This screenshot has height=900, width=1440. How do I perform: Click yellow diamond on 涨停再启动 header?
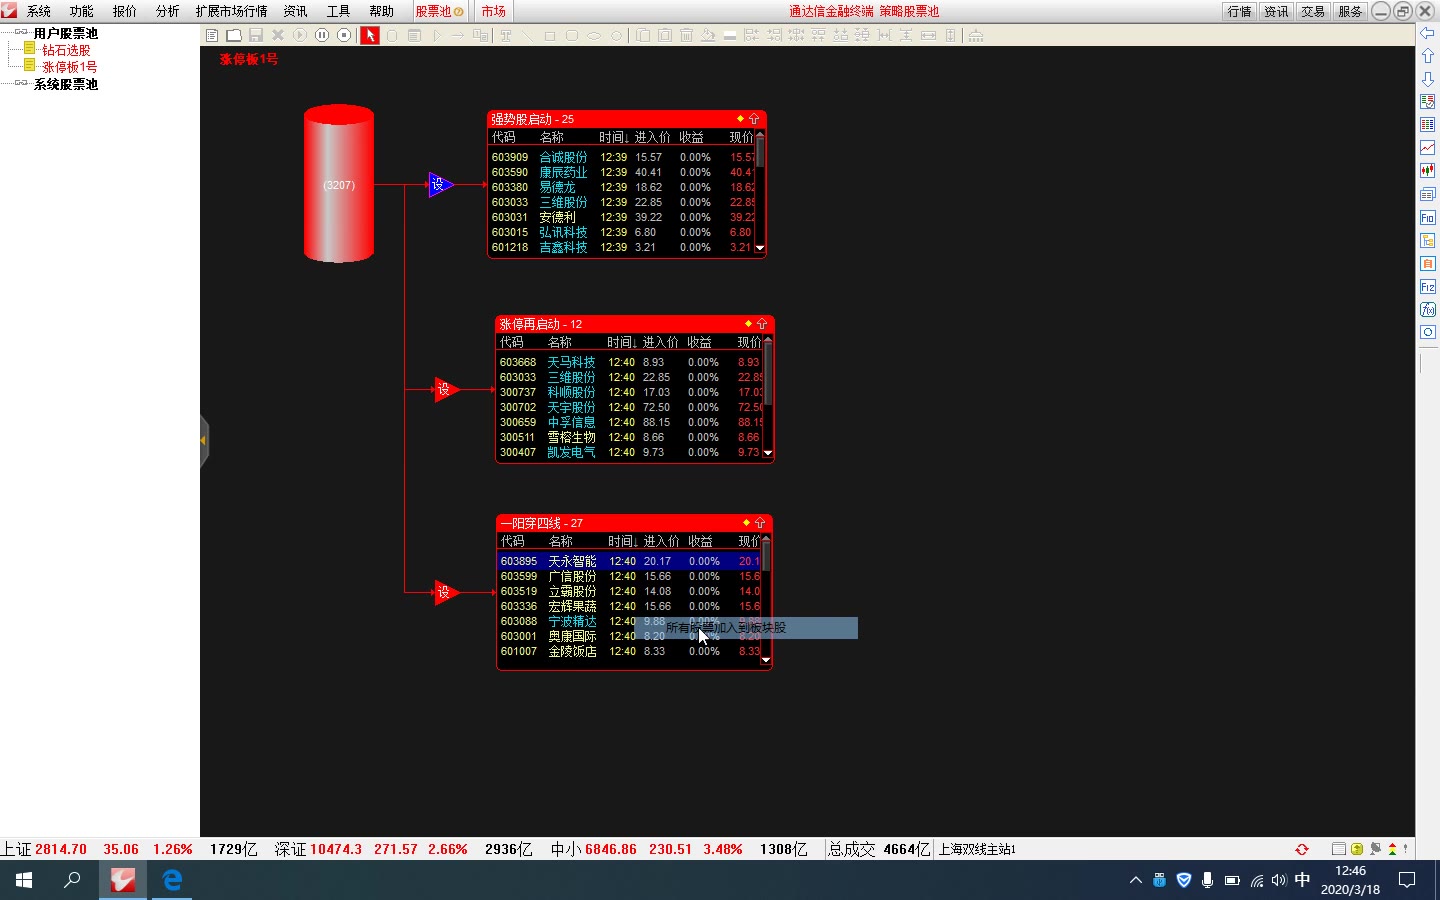pyautogui.click(x=748, y=323)
